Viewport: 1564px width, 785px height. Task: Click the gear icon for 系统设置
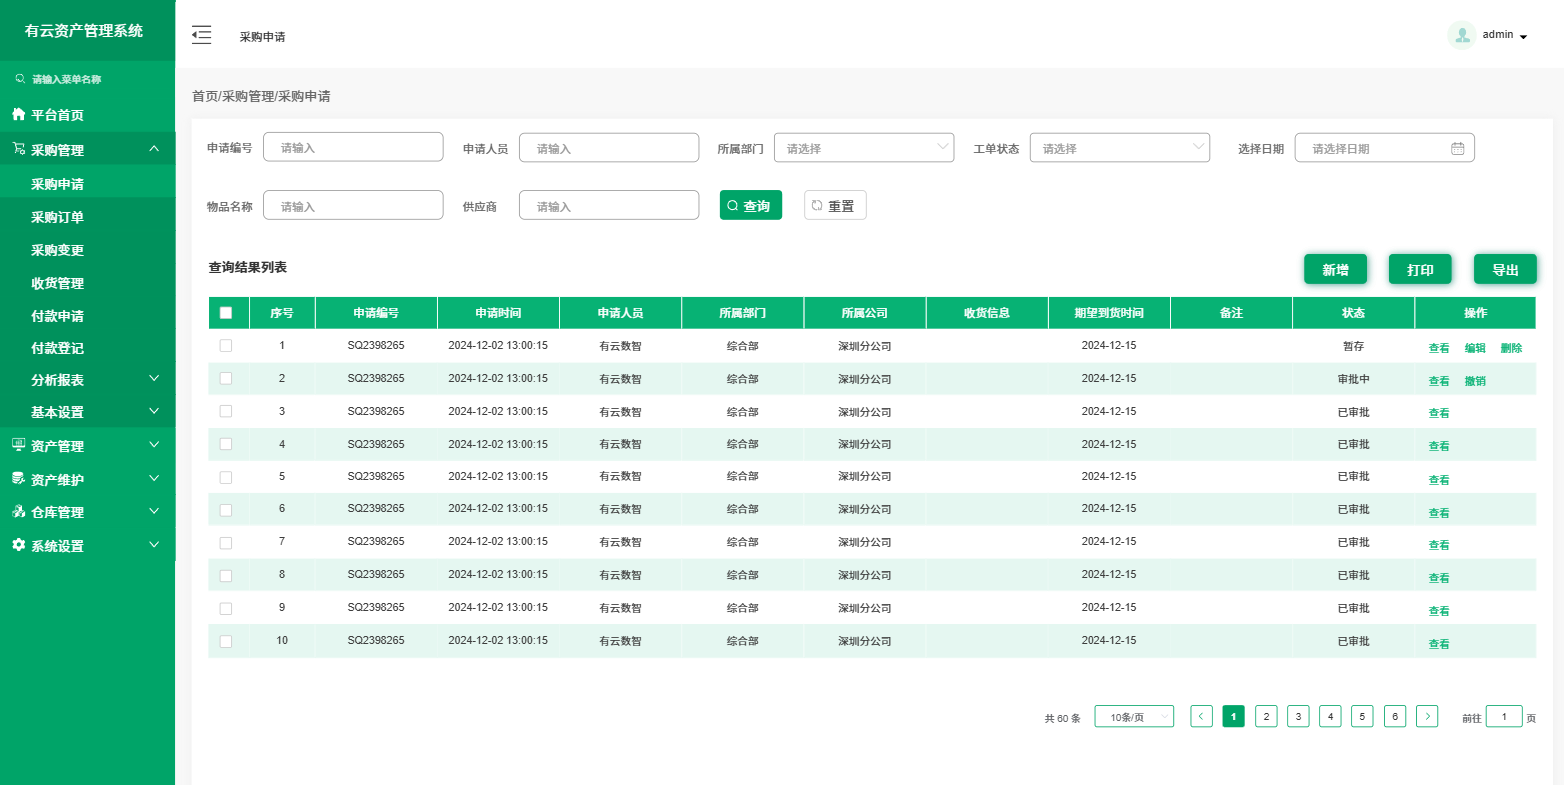pyautogui.click(x=18, y=545)
